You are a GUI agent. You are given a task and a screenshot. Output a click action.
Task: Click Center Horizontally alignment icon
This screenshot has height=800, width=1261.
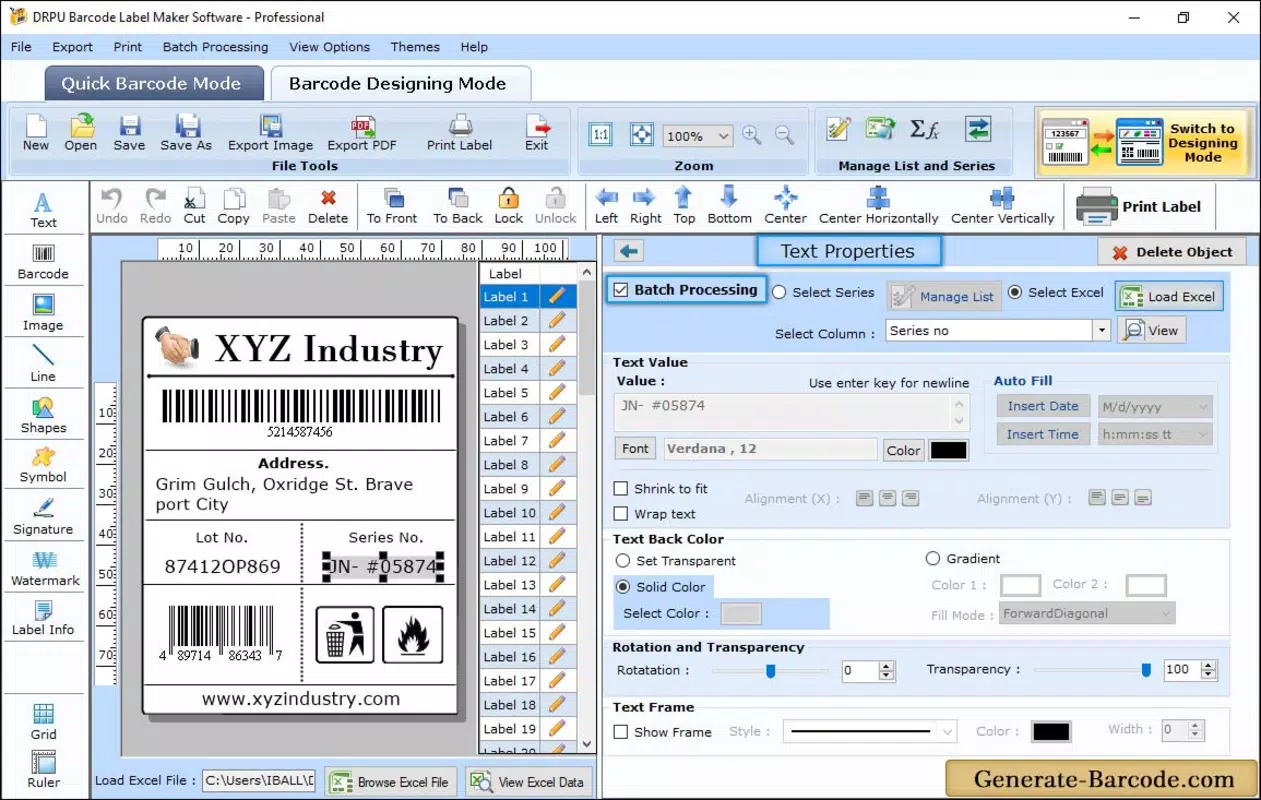point(878,198)
